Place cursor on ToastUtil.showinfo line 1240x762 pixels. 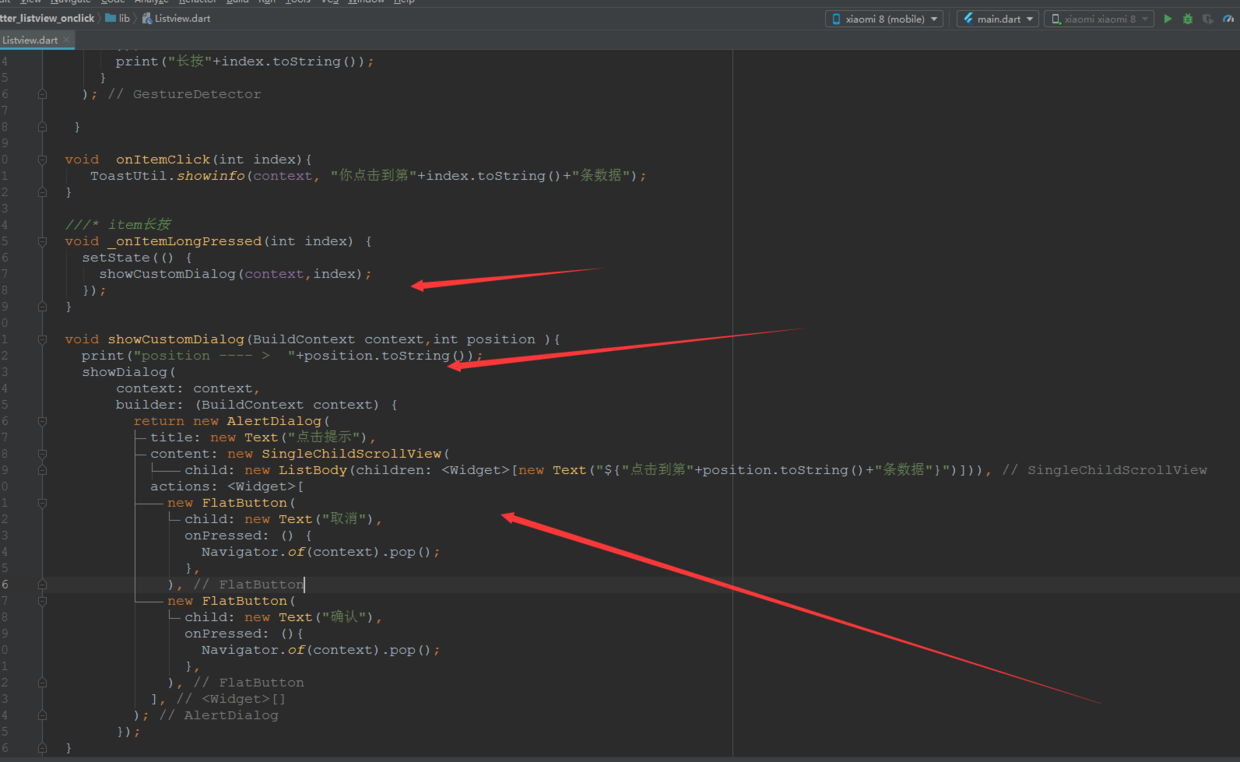click(x=368, y=176)
